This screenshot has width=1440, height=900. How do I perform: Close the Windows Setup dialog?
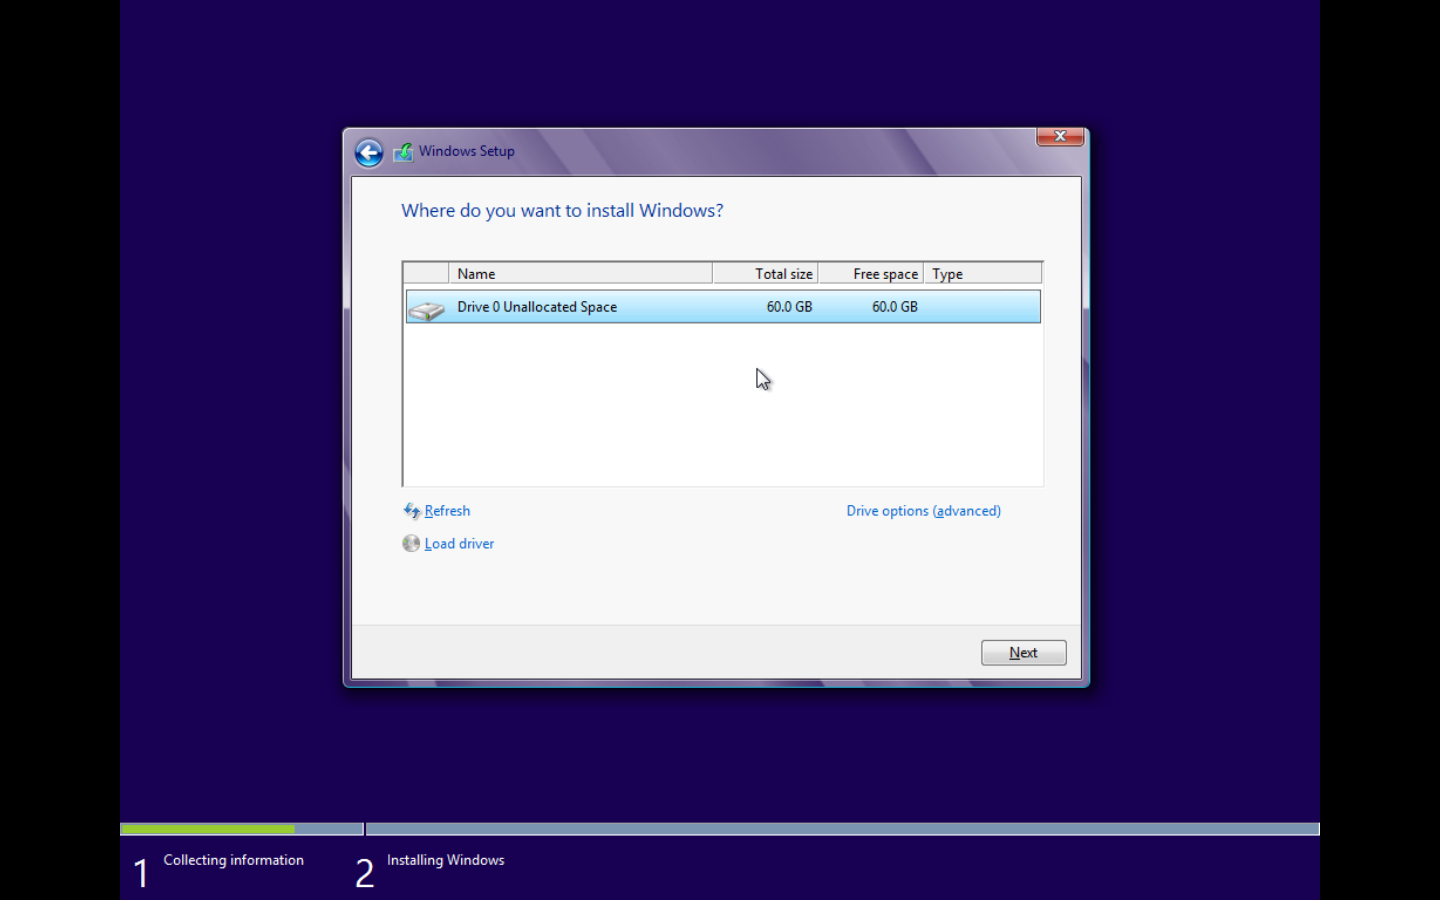click(x=1060, y=136)
